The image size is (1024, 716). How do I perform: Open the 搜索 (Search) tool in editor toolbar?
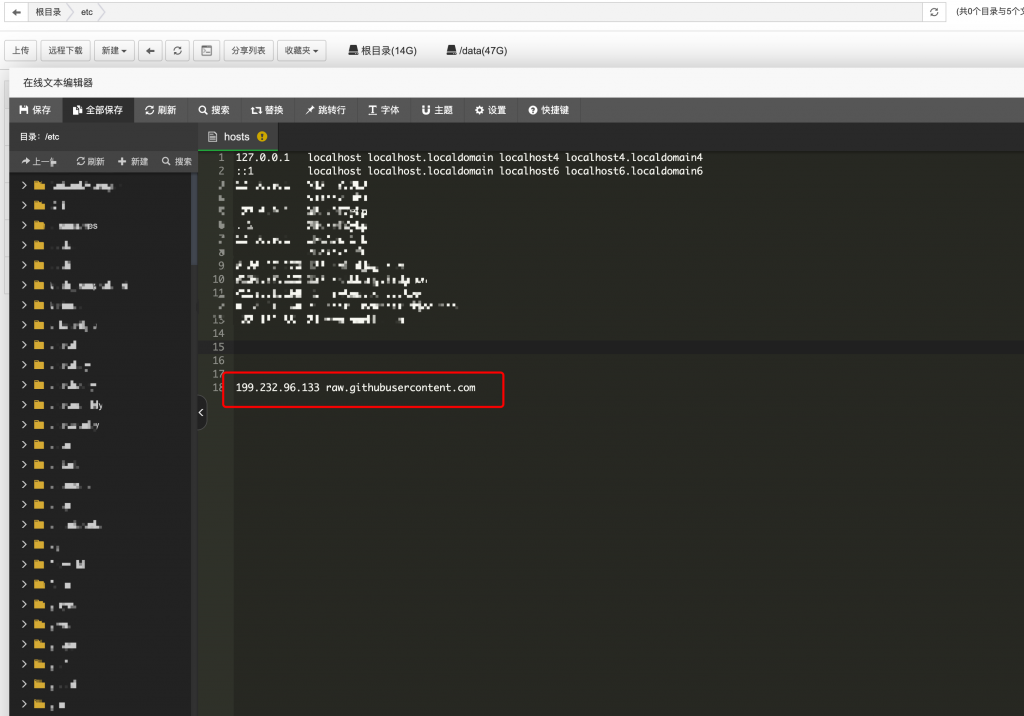coord(214,110)
